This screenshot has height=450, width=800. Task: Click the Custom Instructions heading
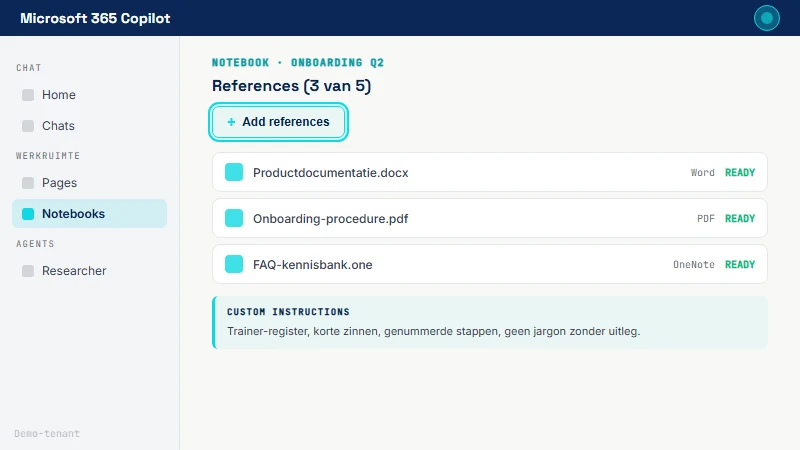pos(288,312)
